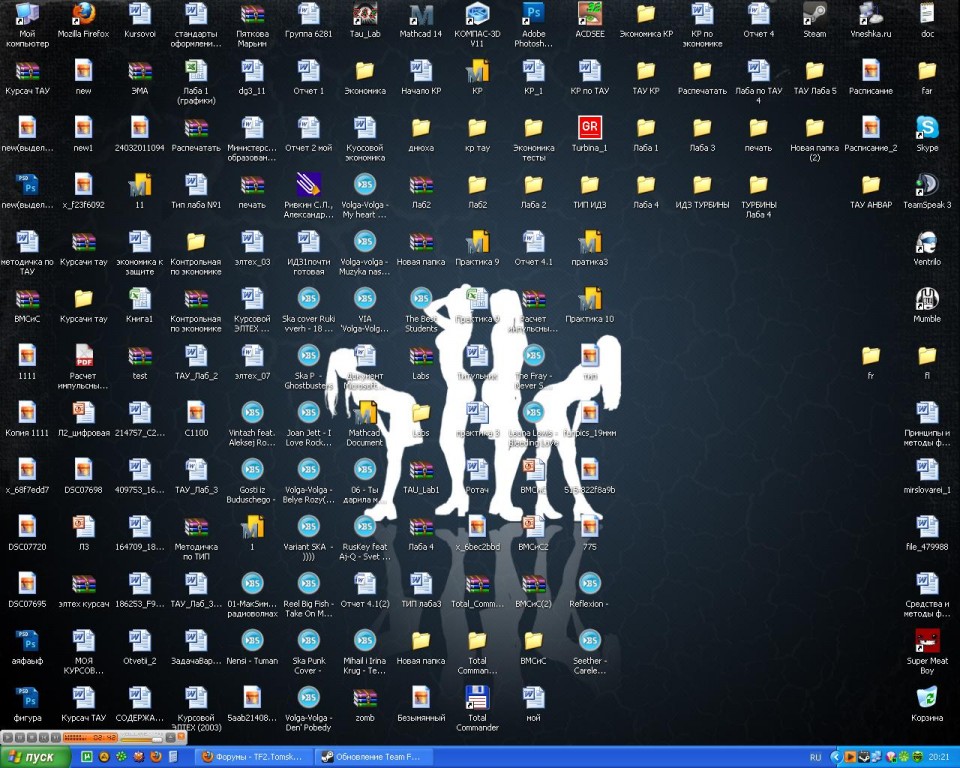Open the фигура PSD file
Screen dimensions: 960x768
27,704
